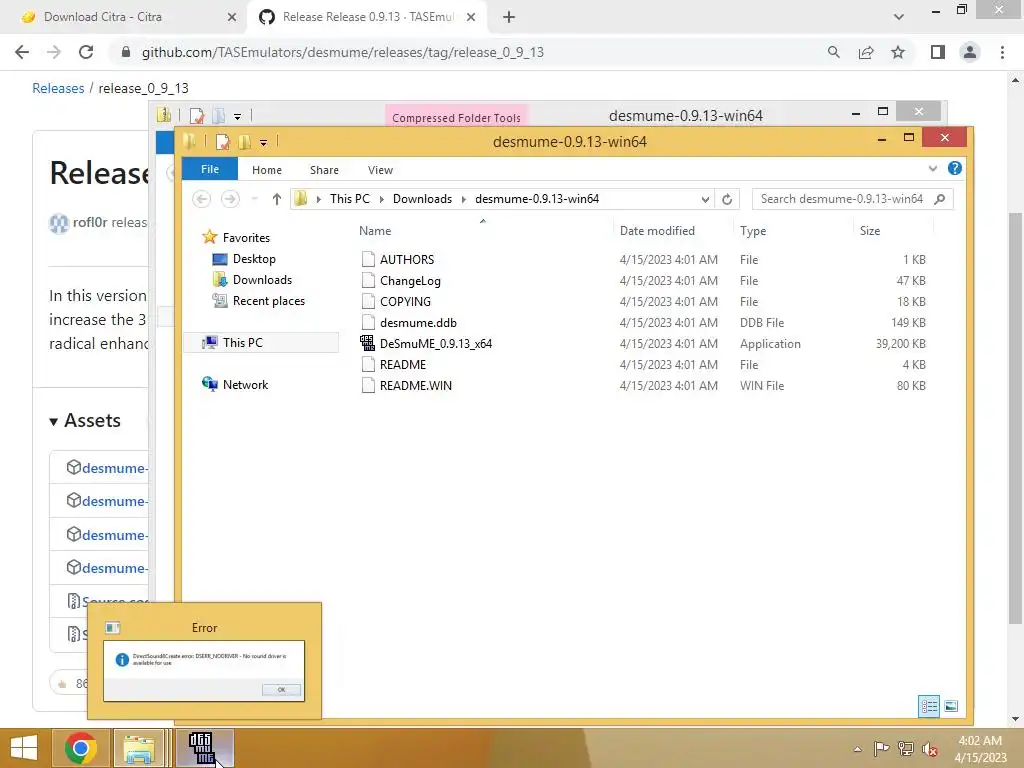Click Downloads in the address breadcrumb
The width and height of the screenshot is (1024, 768).
pyautogui.click(x=422, y=199)
